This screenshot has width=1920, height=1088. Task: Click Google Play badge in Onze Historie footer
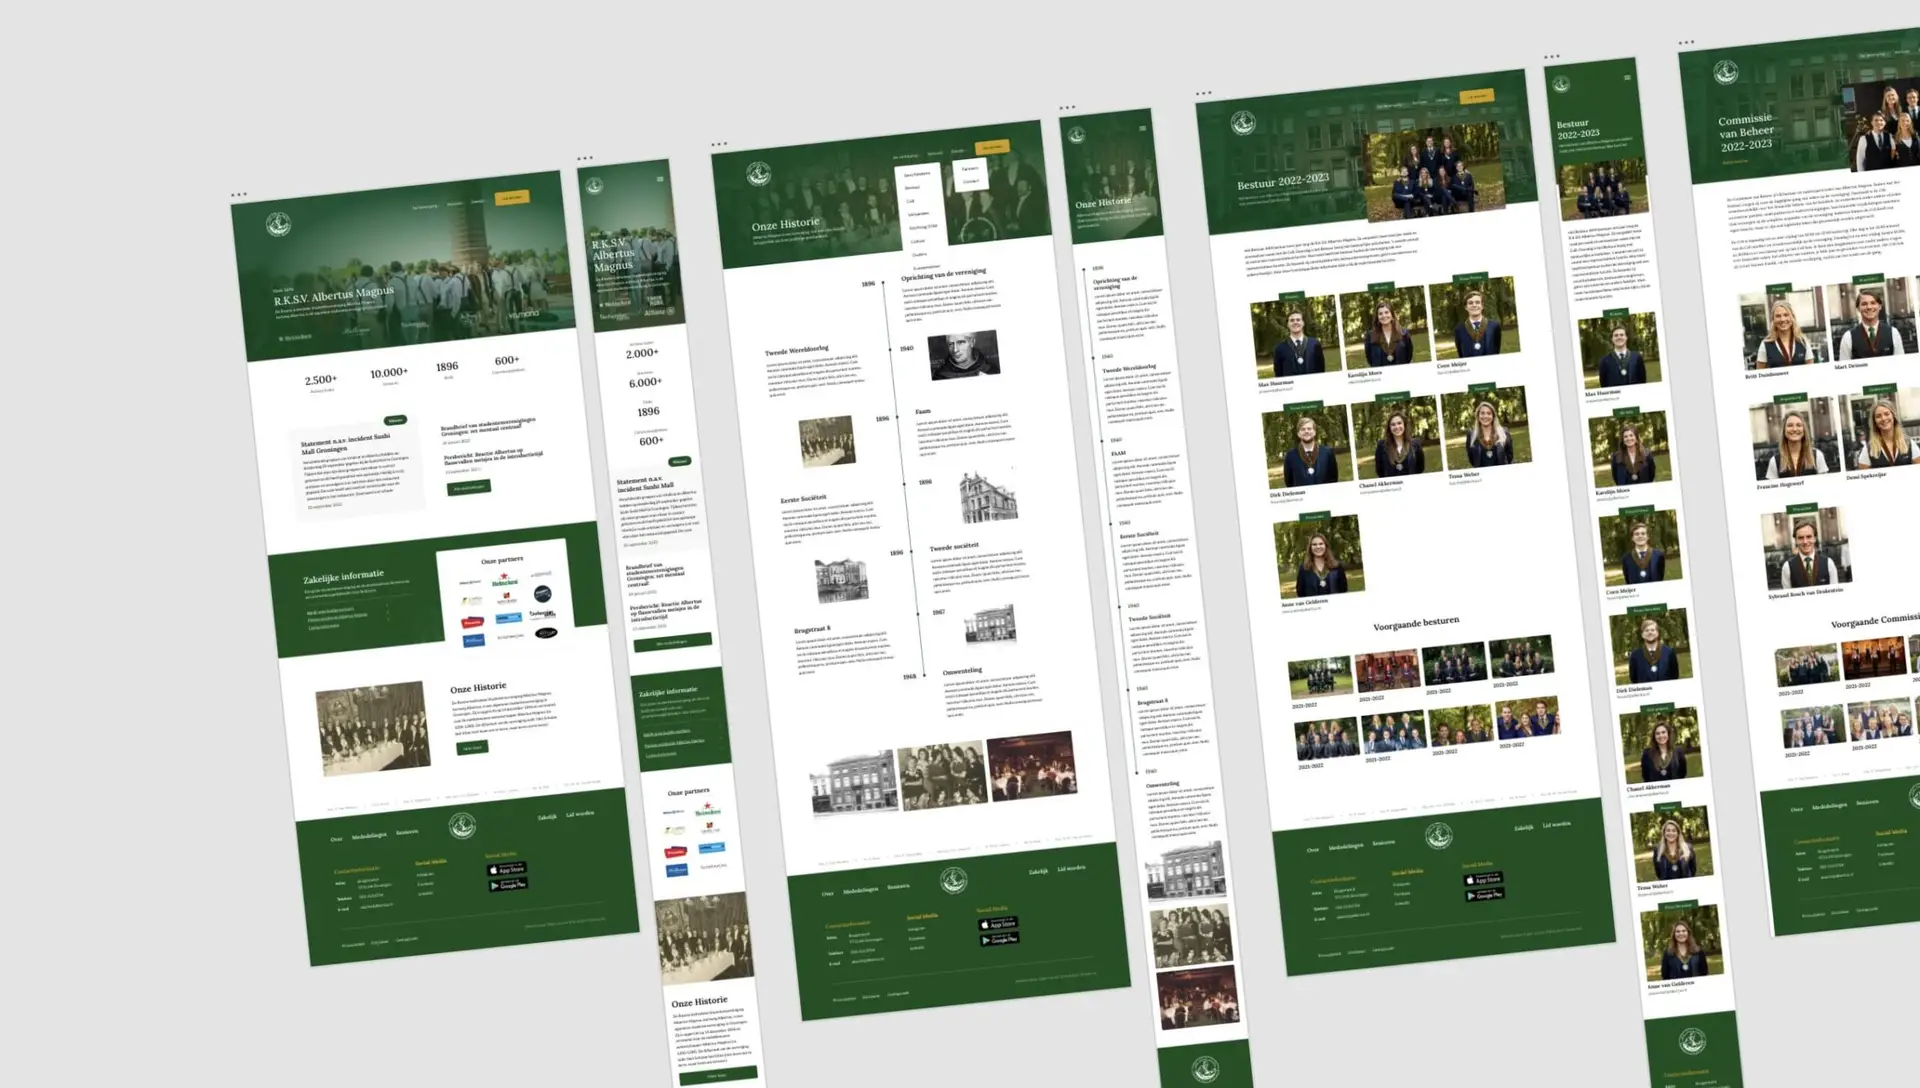click(999, 939)
